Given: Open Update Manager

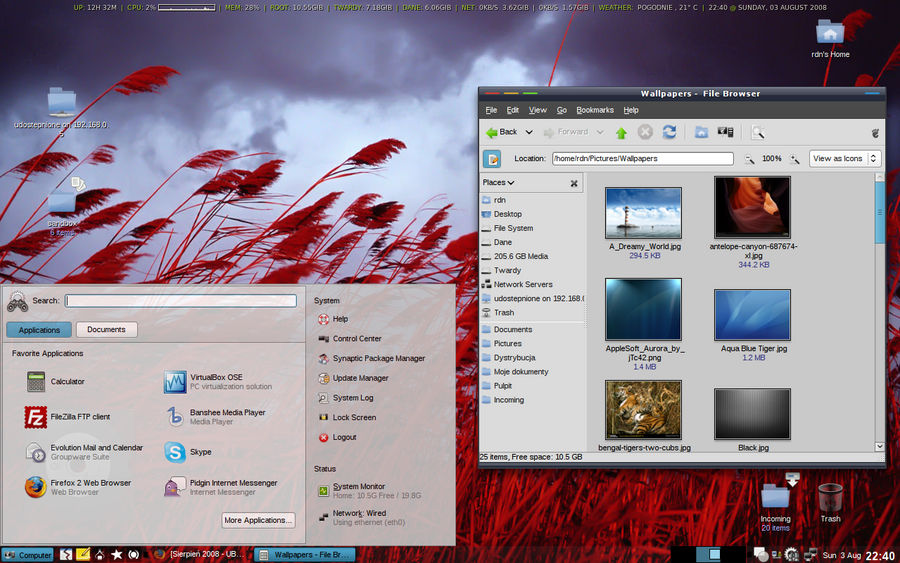Looking at the screenshot, I should 353,378.
